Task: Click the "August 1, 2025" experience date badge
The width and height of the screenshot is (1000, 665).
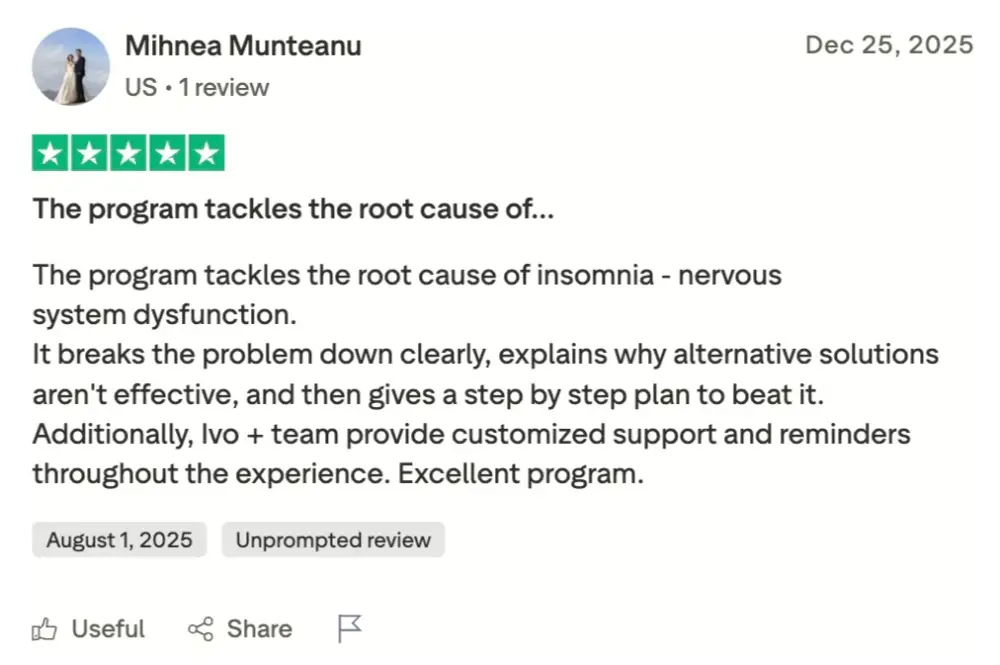Action: coord(119,541)
